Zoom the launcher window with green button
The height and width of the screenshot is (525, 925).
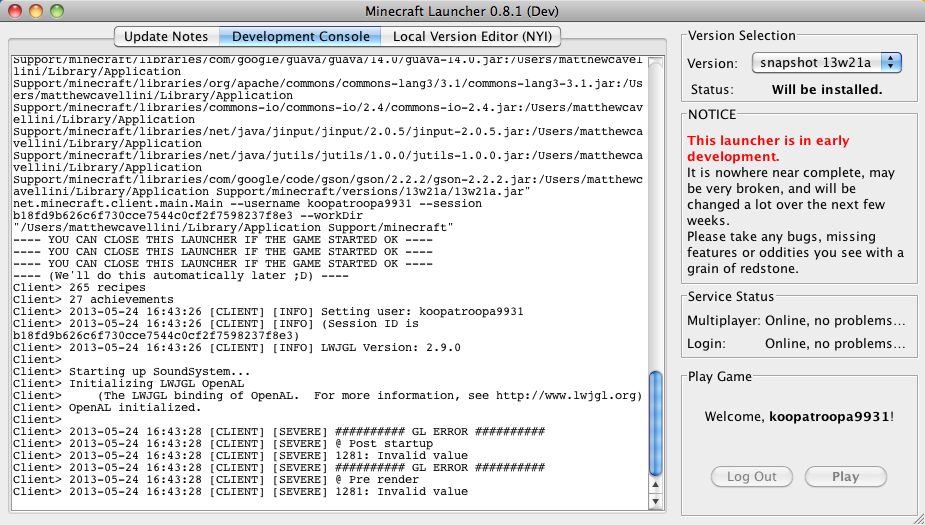(57, 11)
